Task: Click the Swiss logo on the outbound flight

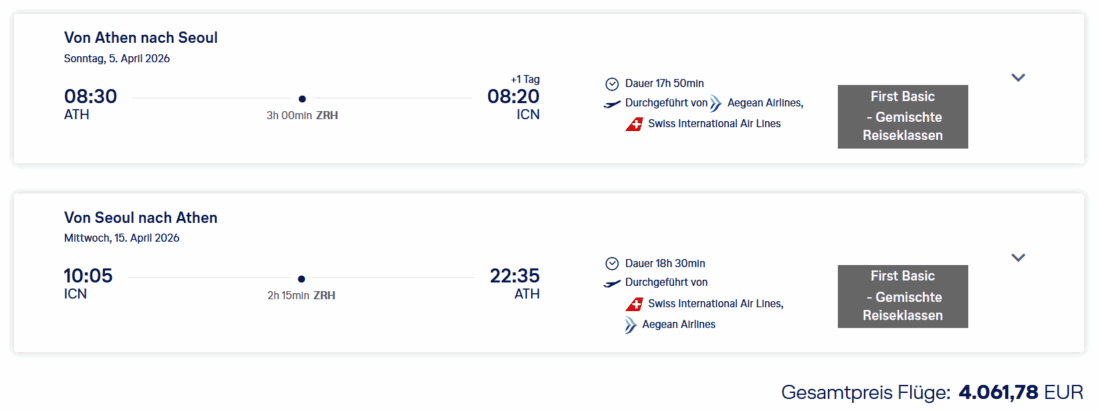Action: 633,124
